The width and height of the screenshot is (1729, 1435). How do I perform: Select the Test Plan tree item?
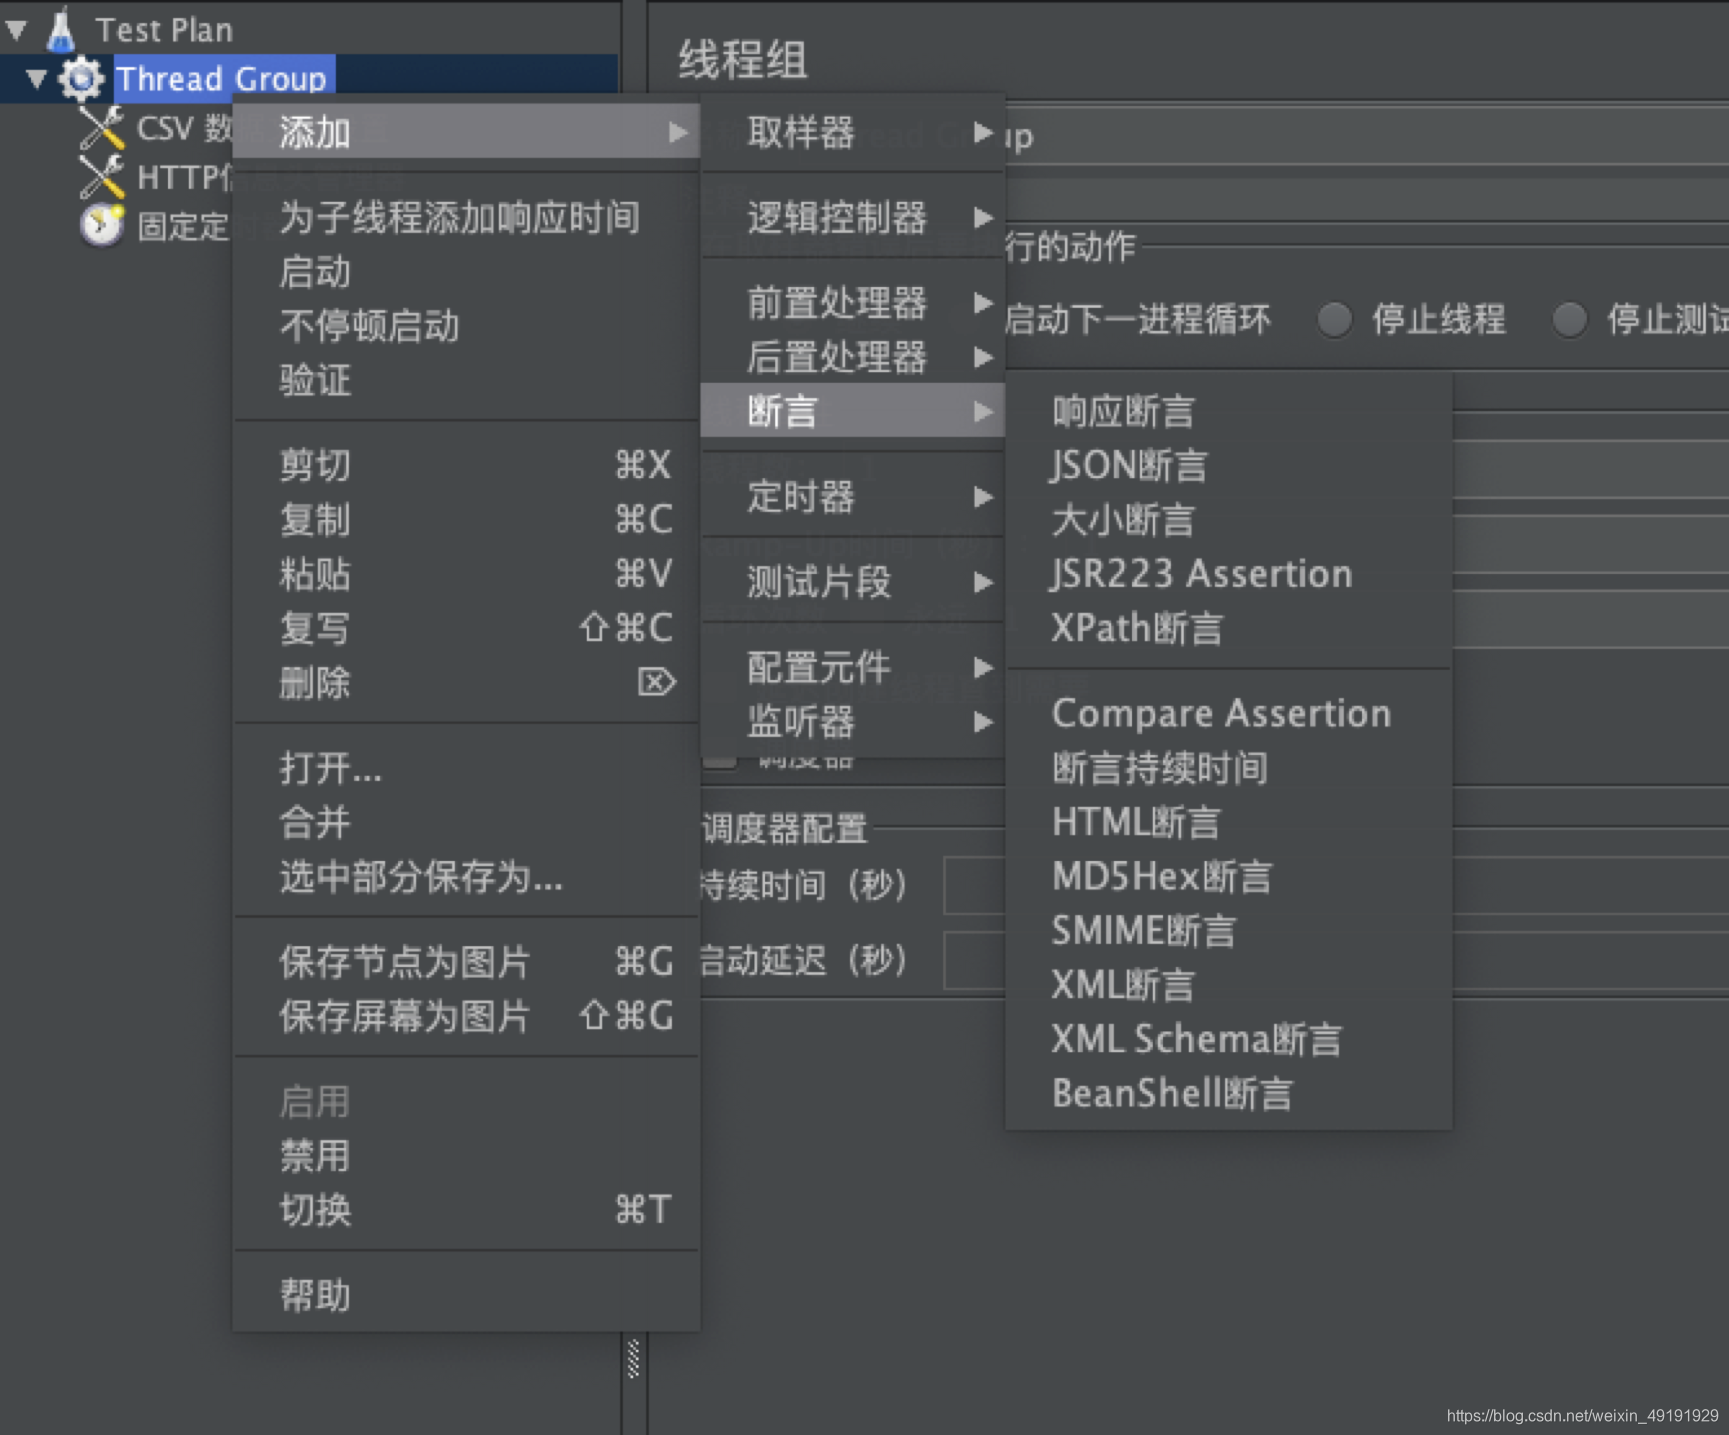coord(164,30)
